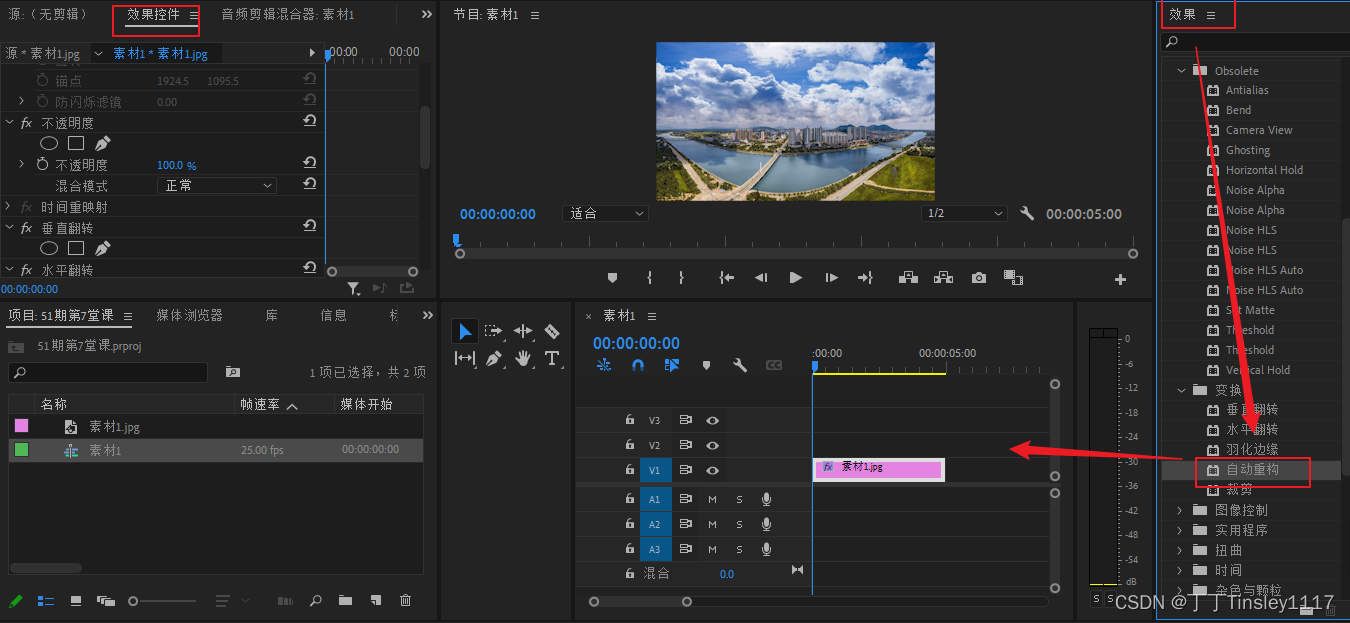Image resolution: width=1350 pixels, height=623 pixels.
Task: Select the Selection tool arrow
Action: tap(465, 331)
